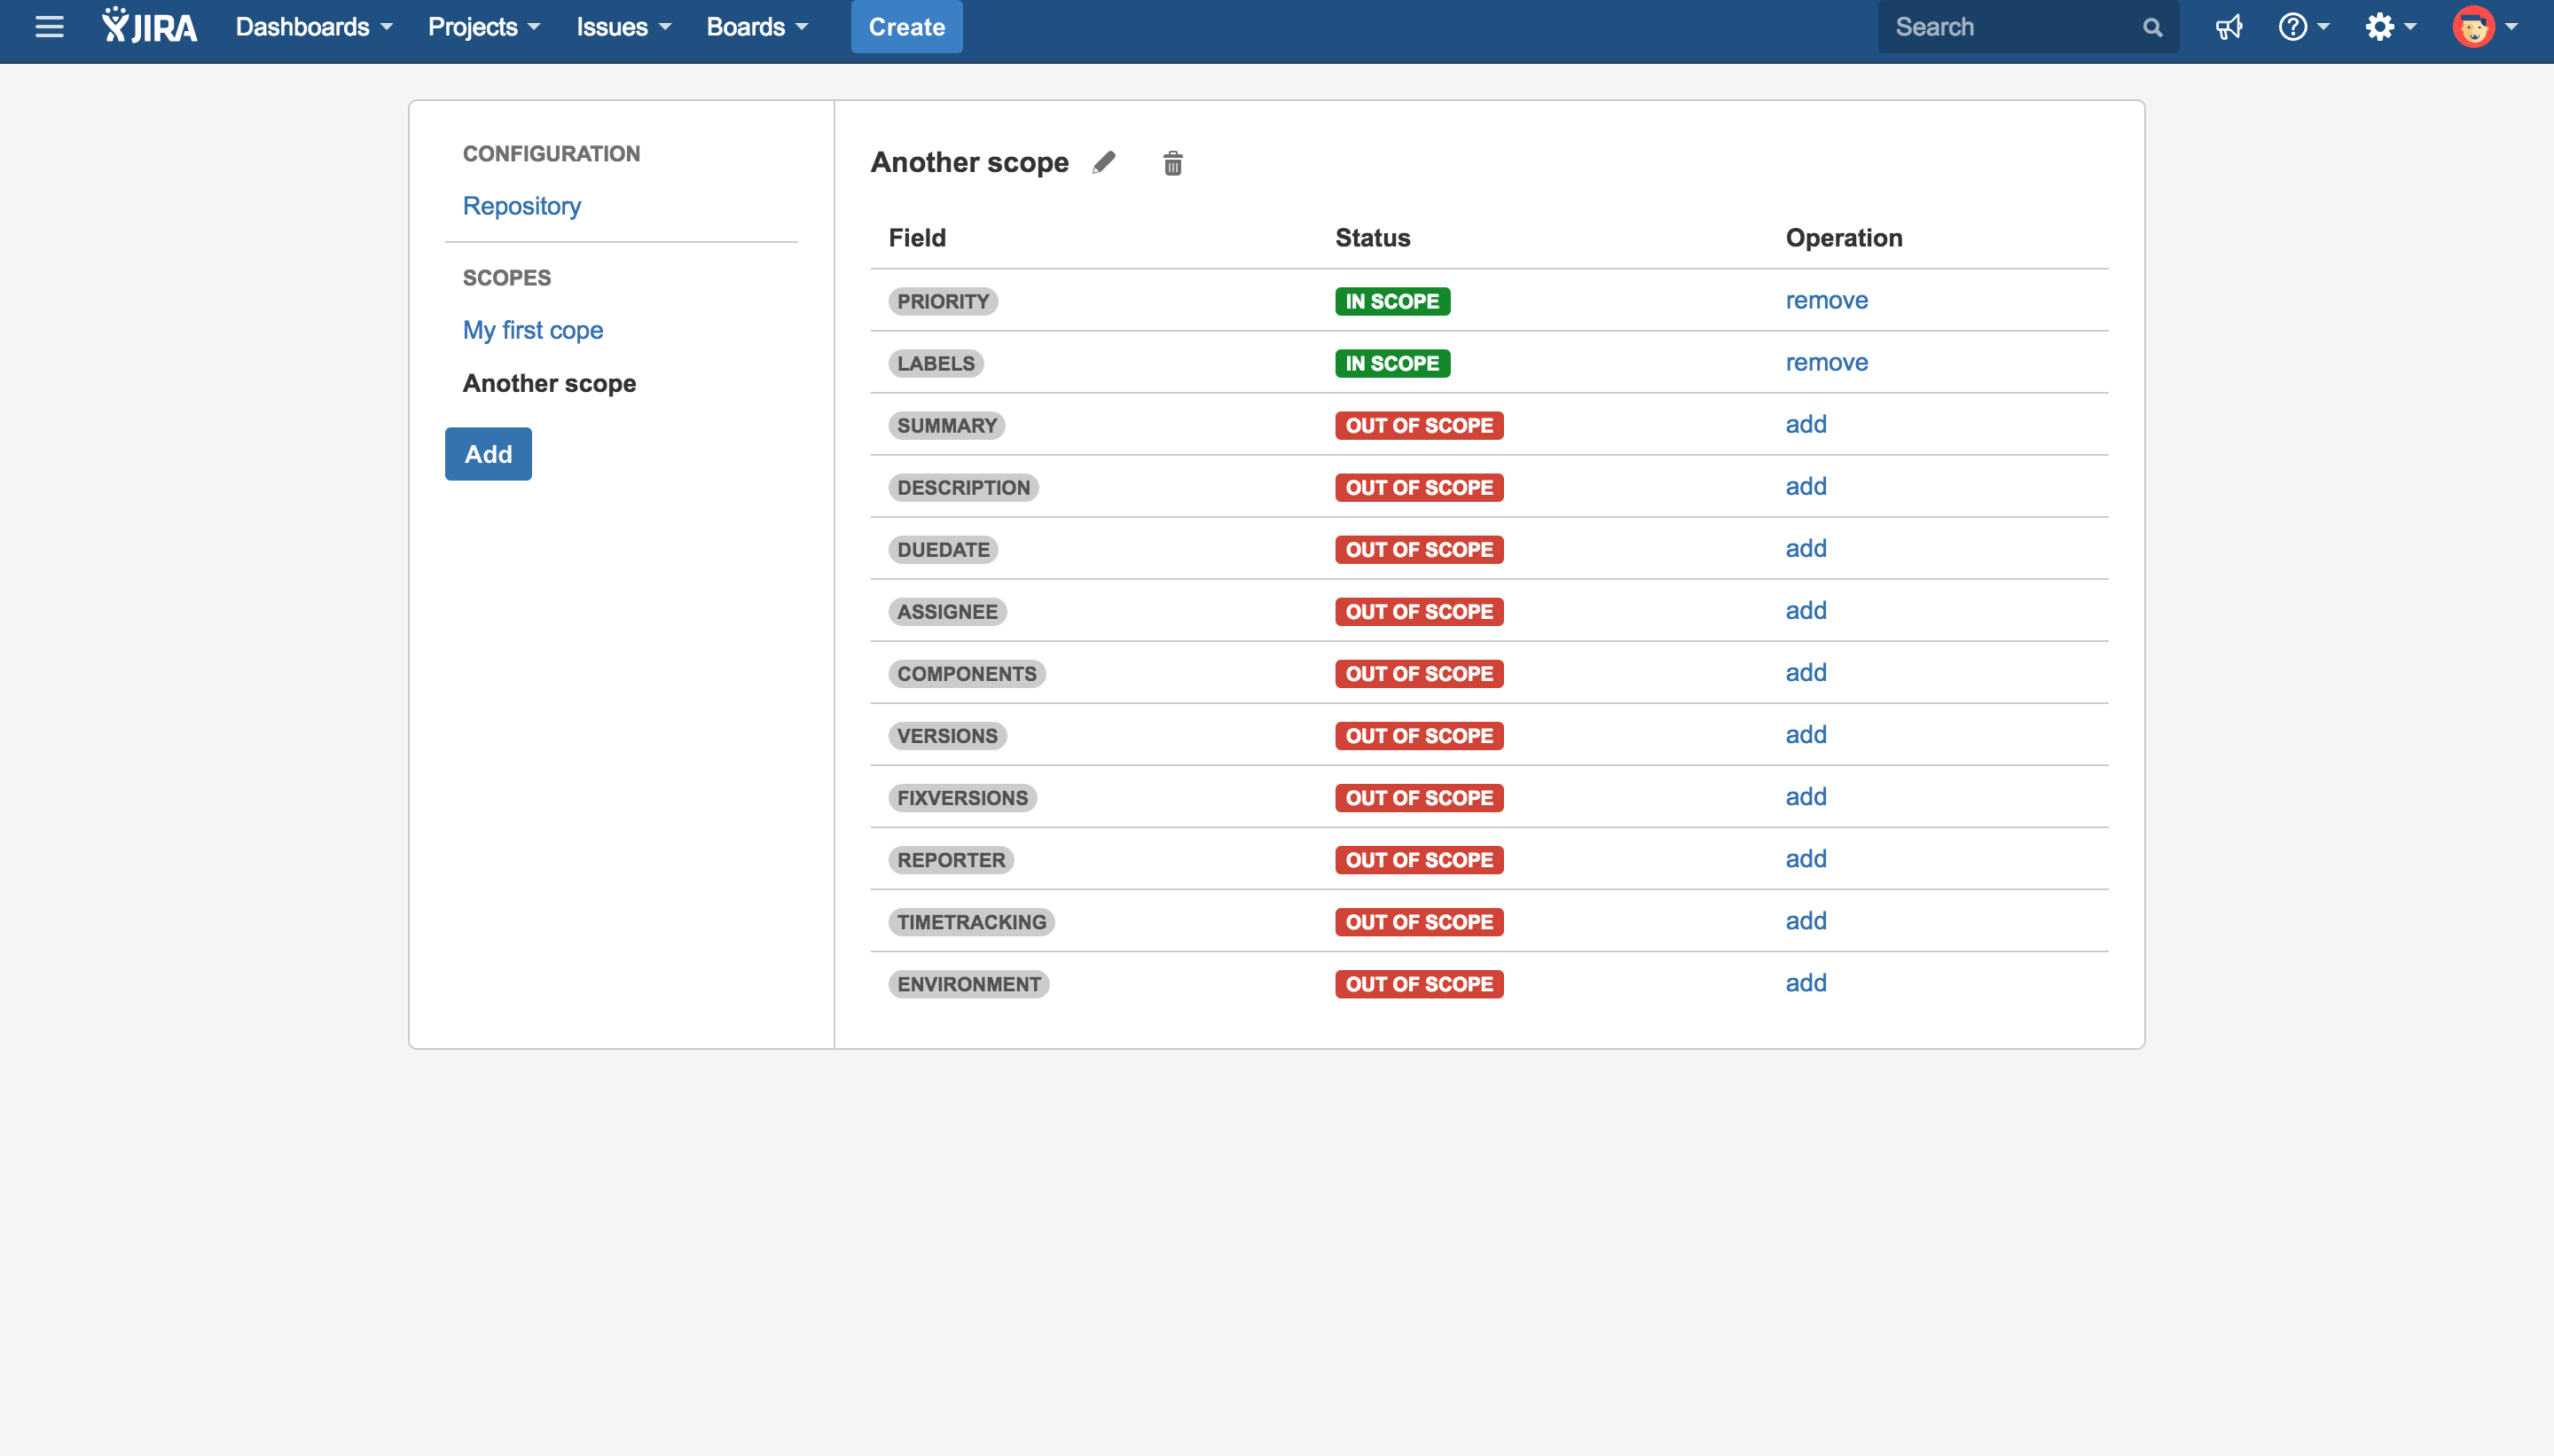Image resolution: width=2554 pixels, height=1456 pixels.
Task: Select My first cope scope
Action: click(x=533, y=330)
